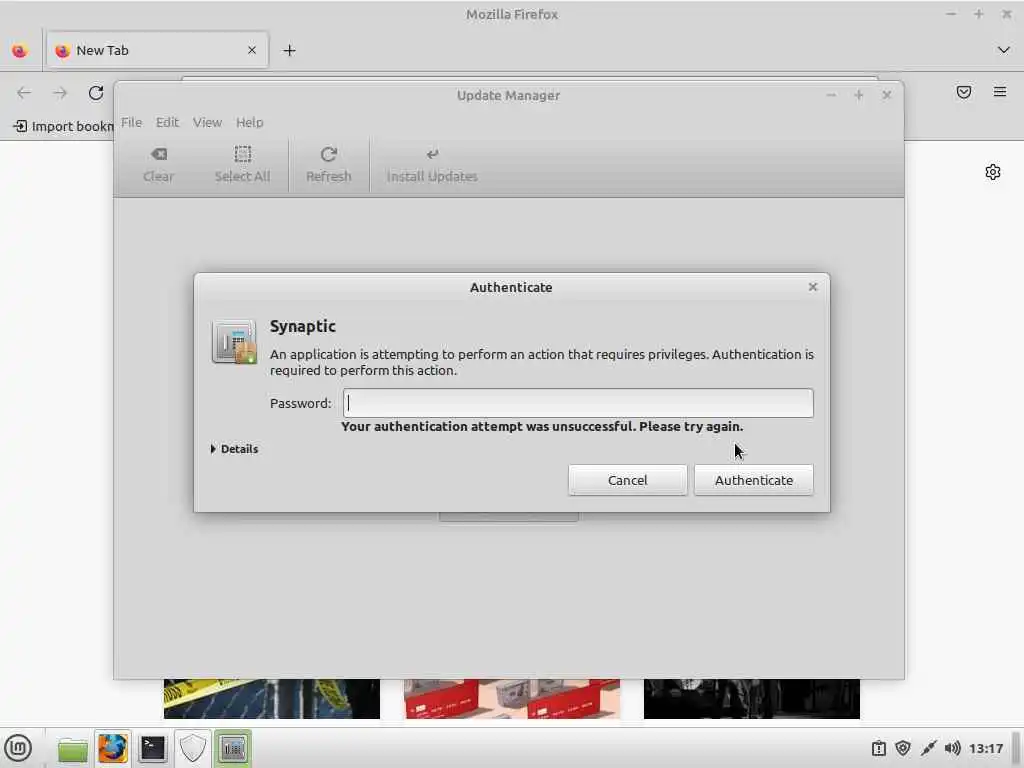1024x768 pixels.
Task: Open the Firefox hamburger menu
Action: click(x=1000, y=92)
